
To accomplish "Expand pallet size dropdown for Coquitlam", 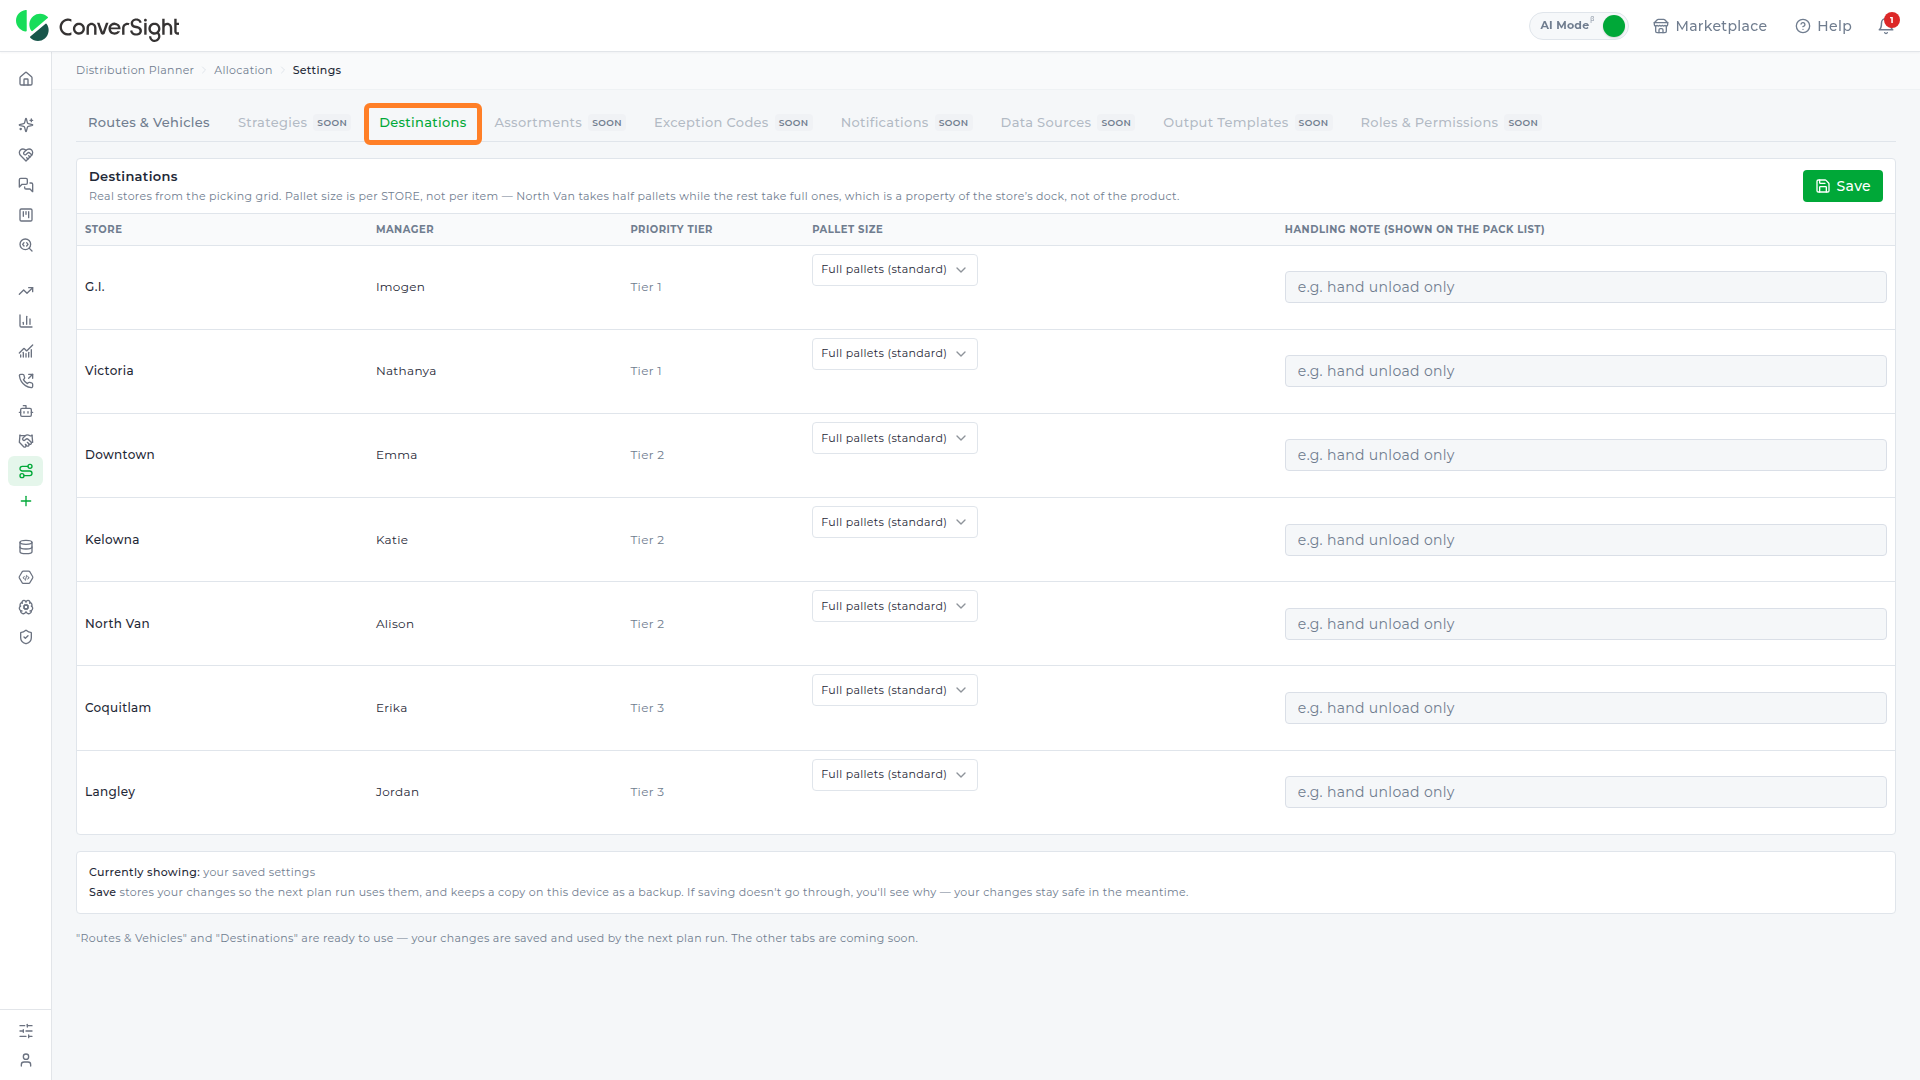I will tap(894, 690).
